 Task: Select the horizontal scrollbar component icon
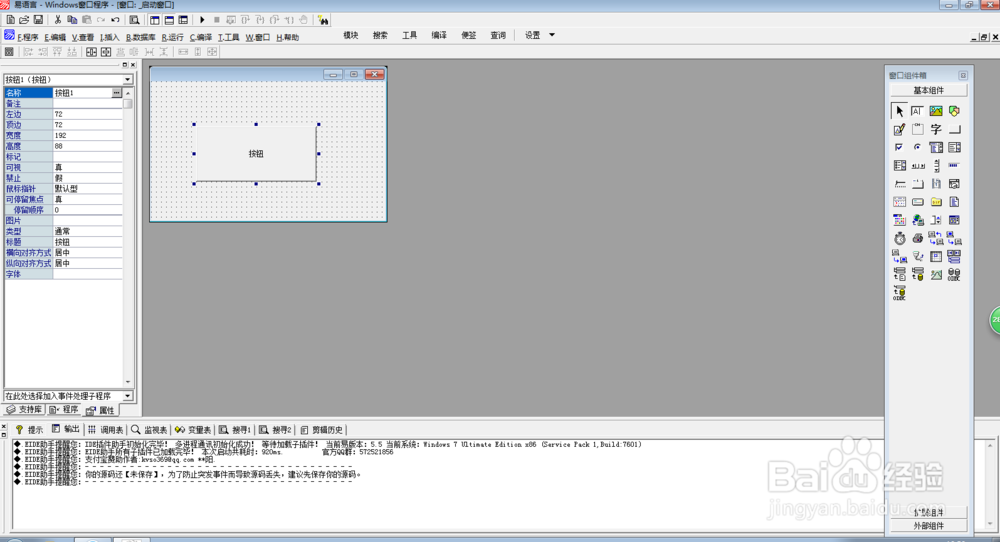click(x=917, y=166)
